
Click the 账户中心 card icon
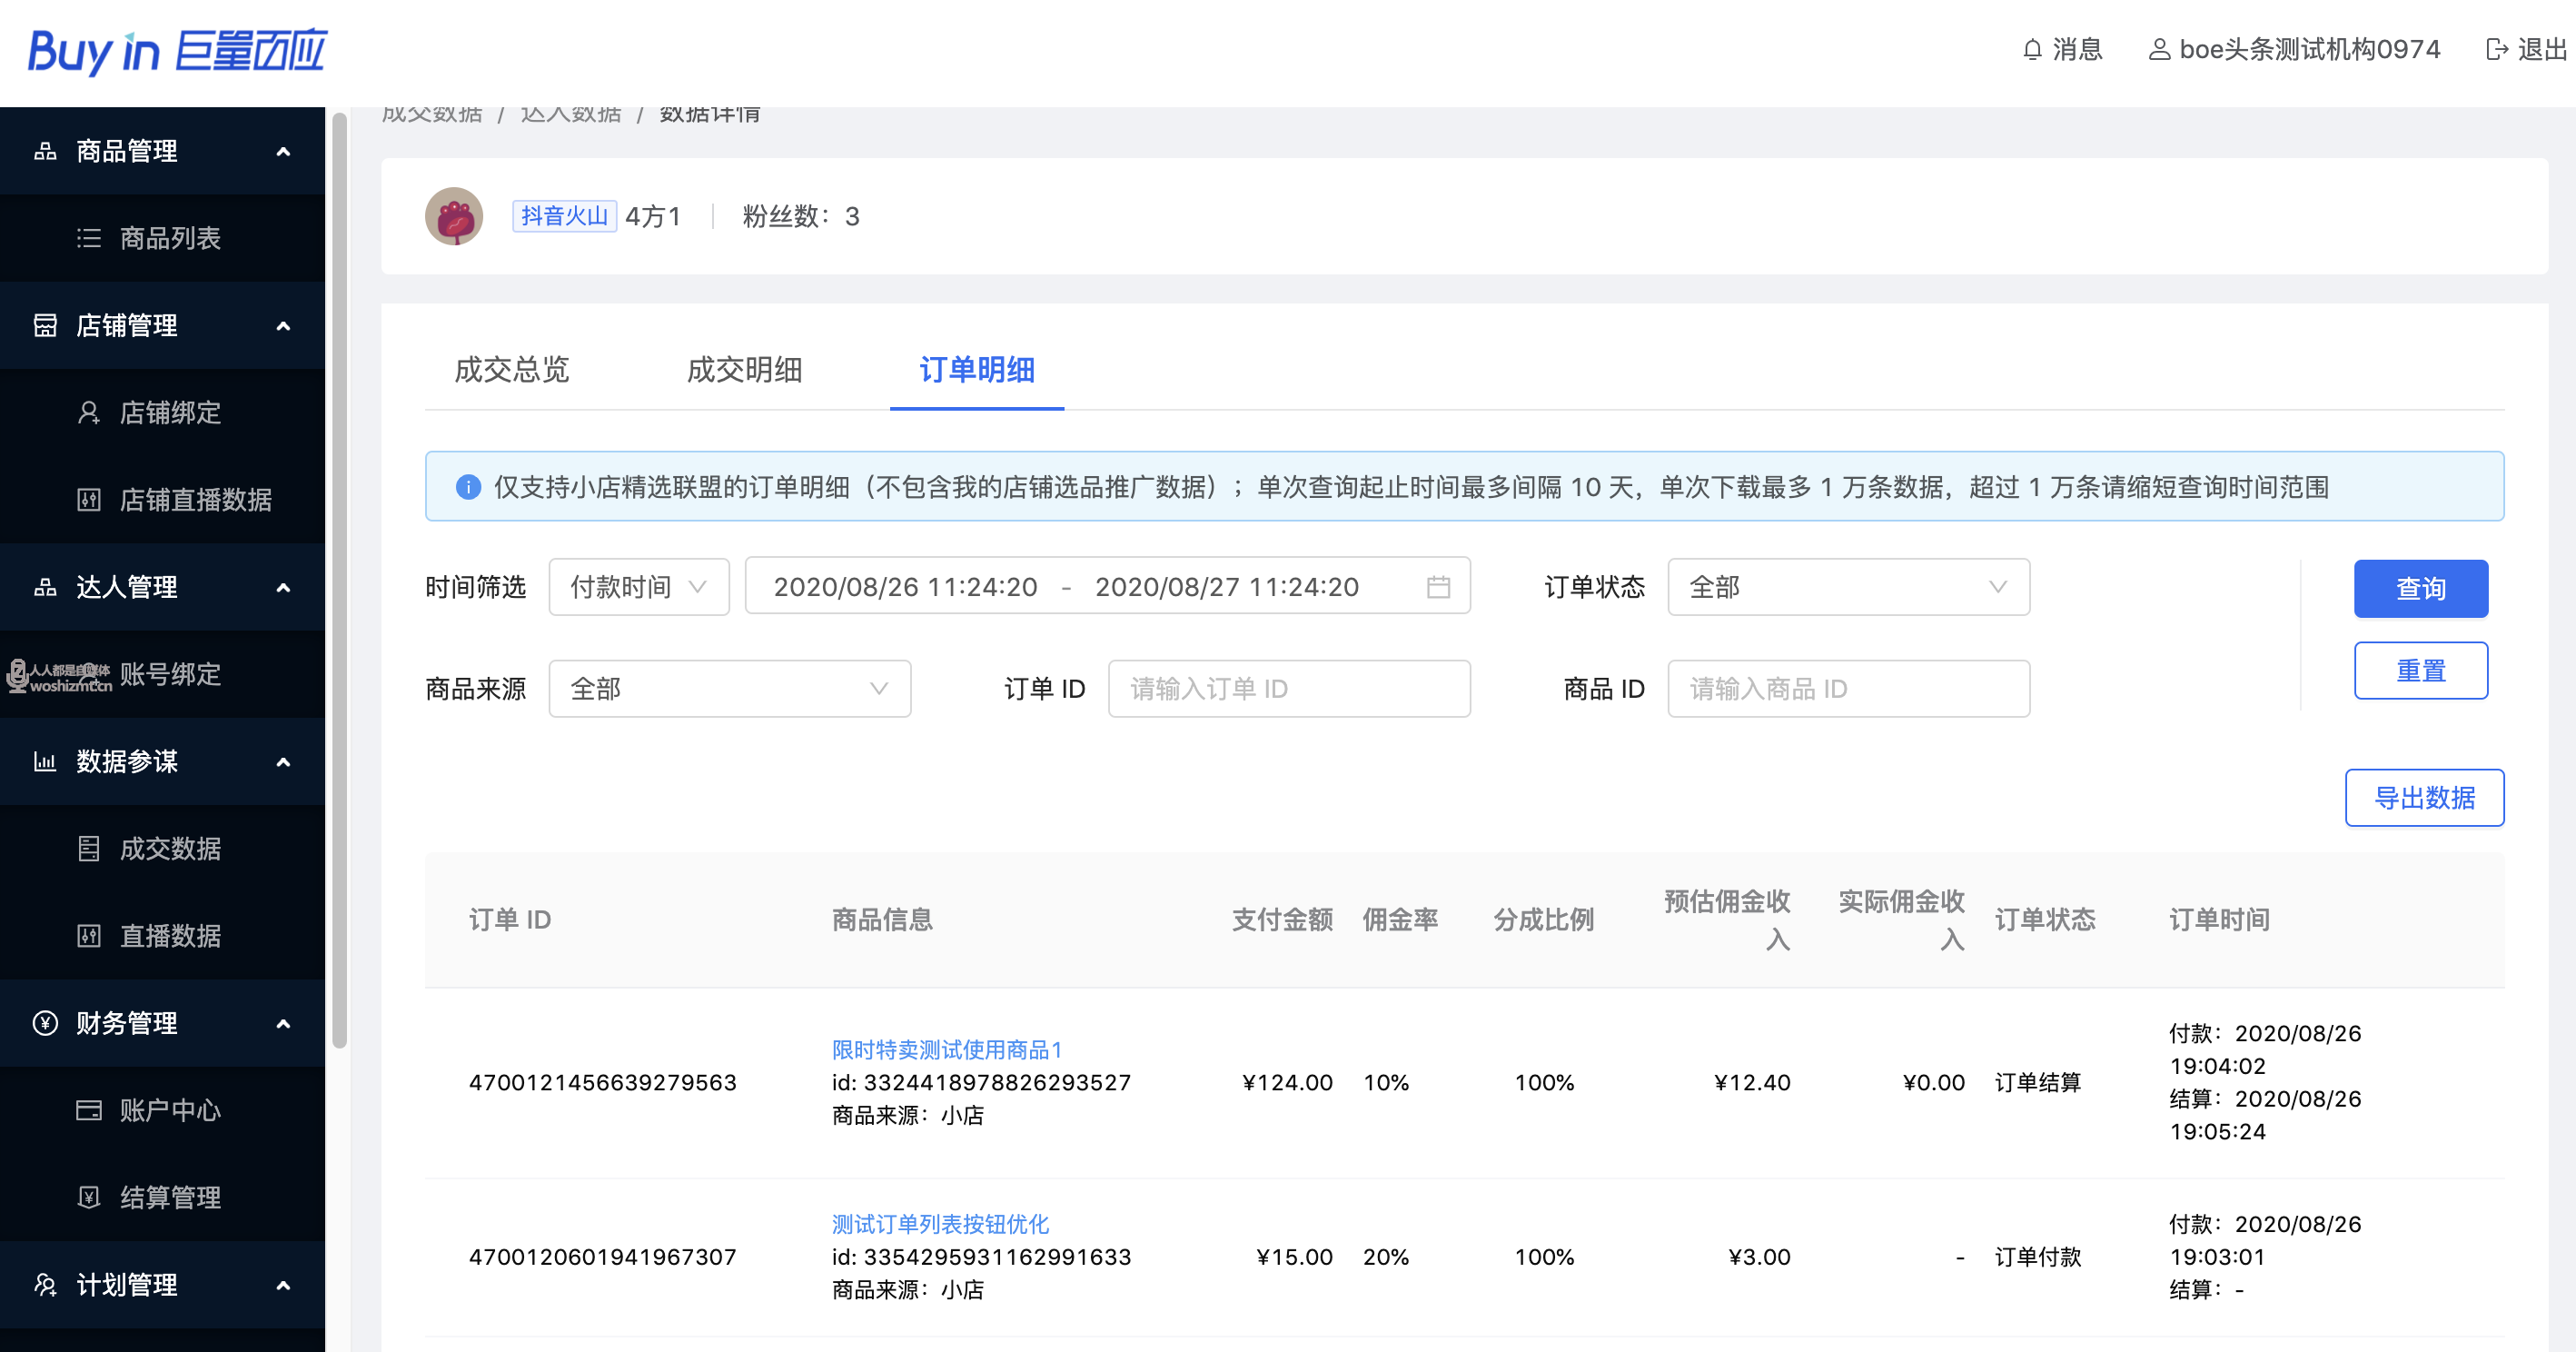(x=89, y=1110)
